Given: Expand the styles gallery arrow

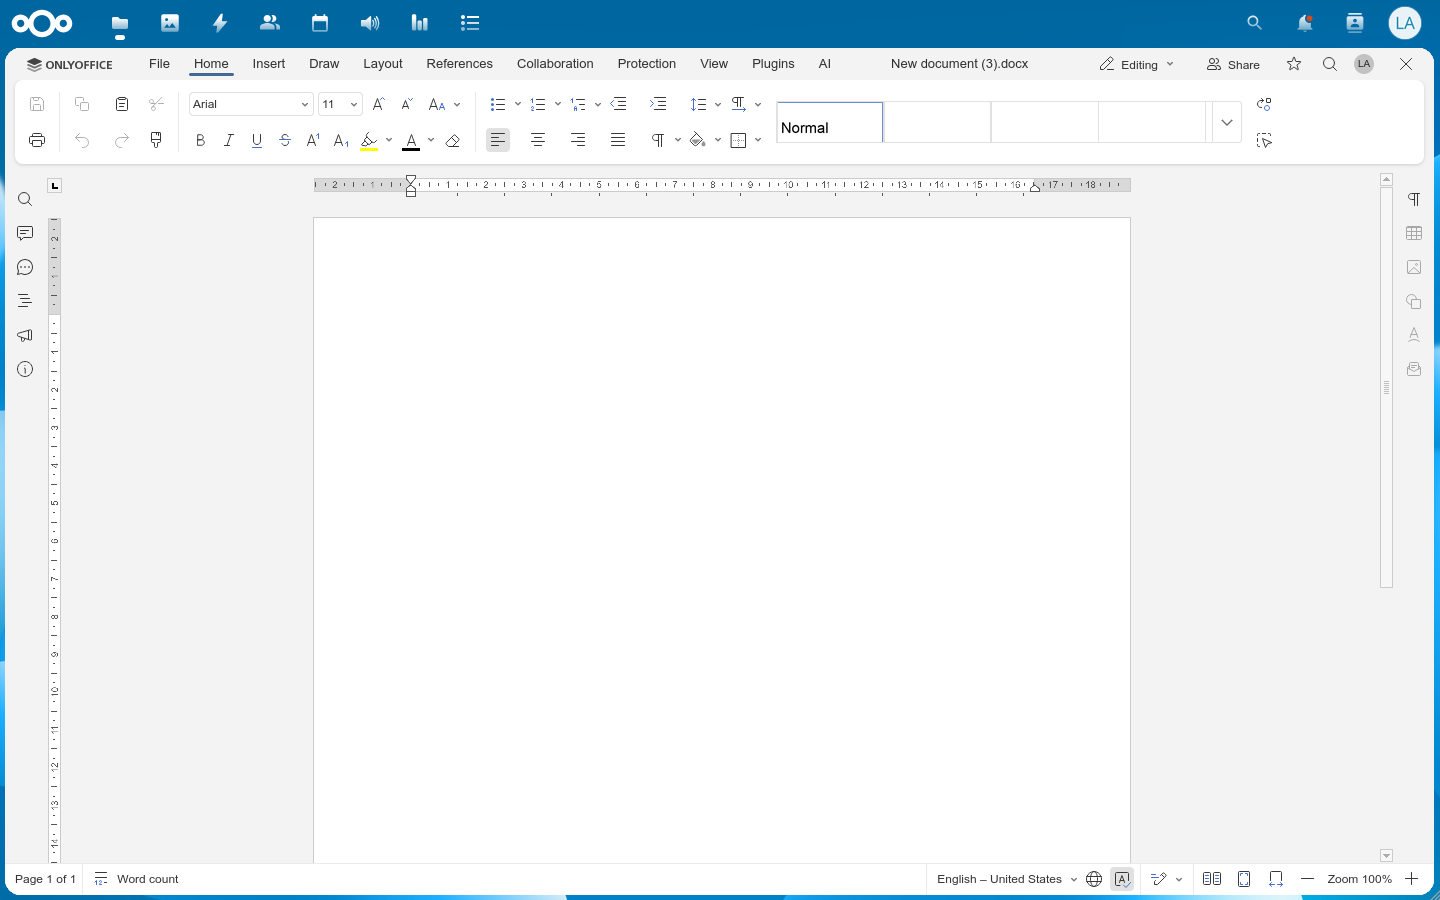Looking at the screenshot, I should [1227, 122].
